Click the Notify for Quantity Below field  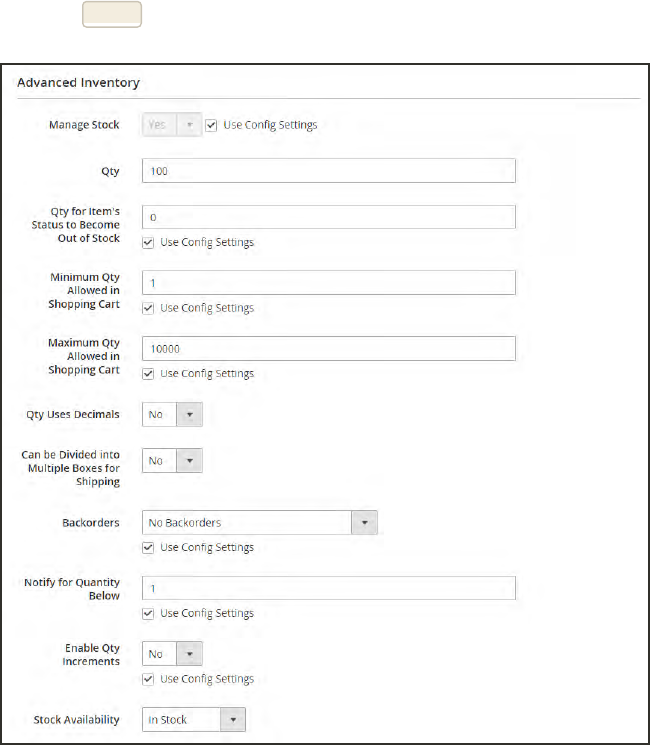click(x=329, y=588)
